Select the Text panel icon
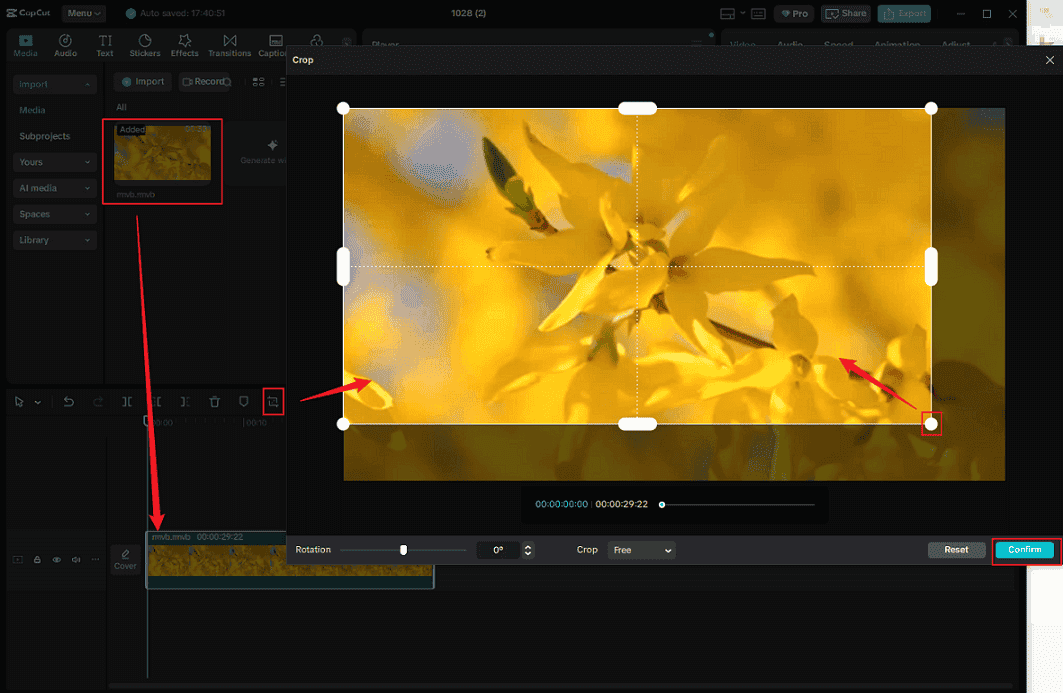 (104, 45)
